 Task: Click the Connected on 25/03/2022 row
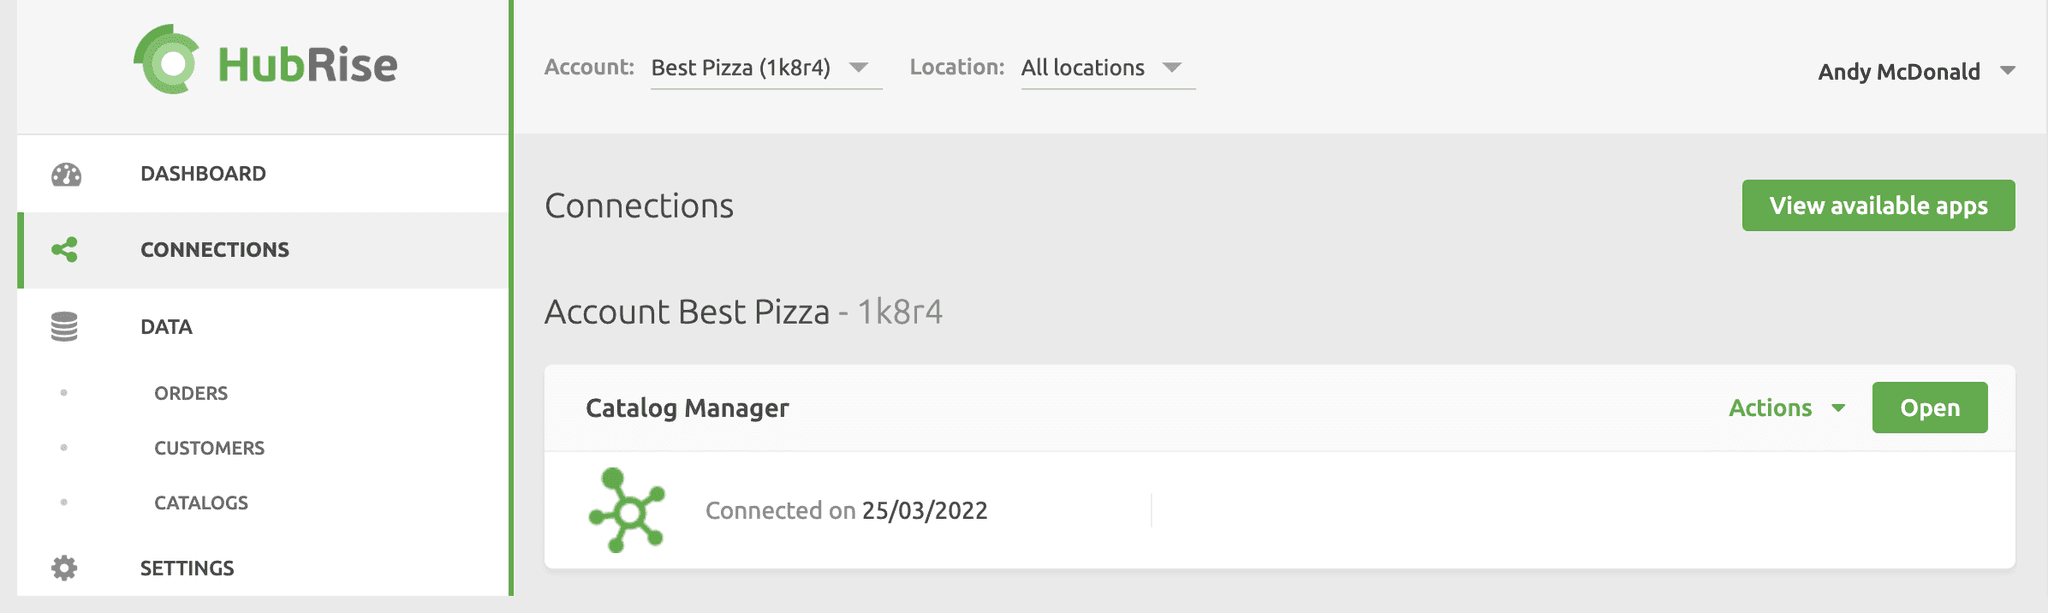[847, 510]
